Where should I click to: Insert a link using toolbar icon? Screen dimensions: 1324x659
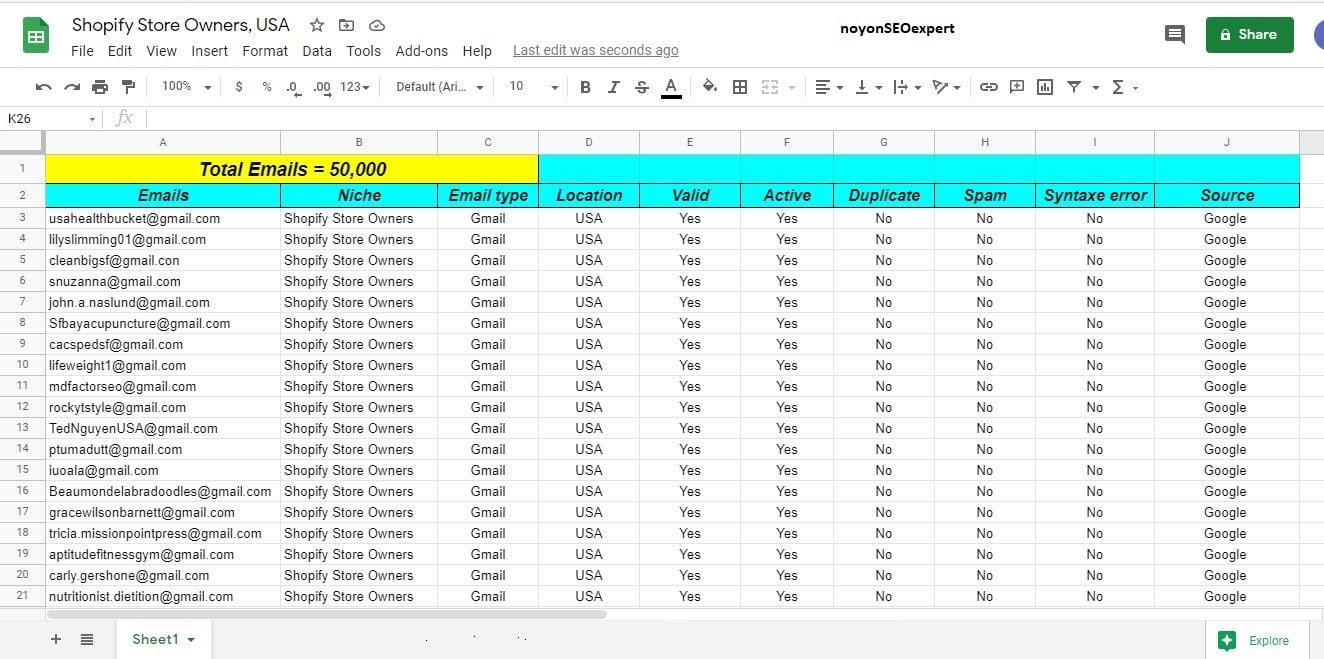pos(988,87)
